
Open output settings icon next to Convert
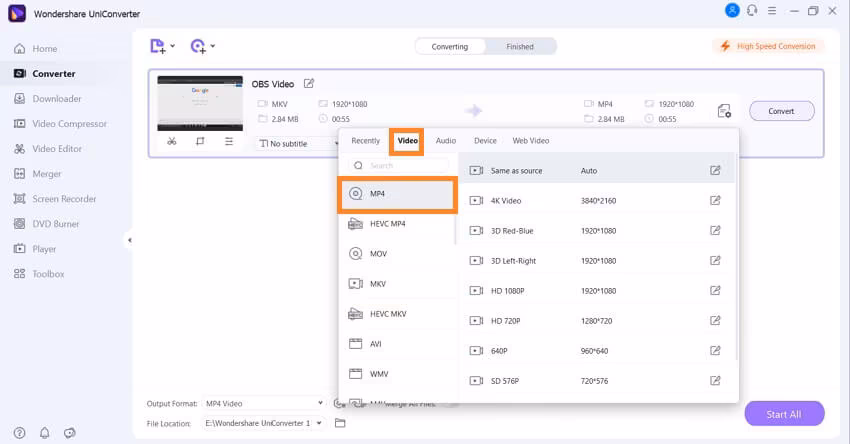click(x=724, y=111)
